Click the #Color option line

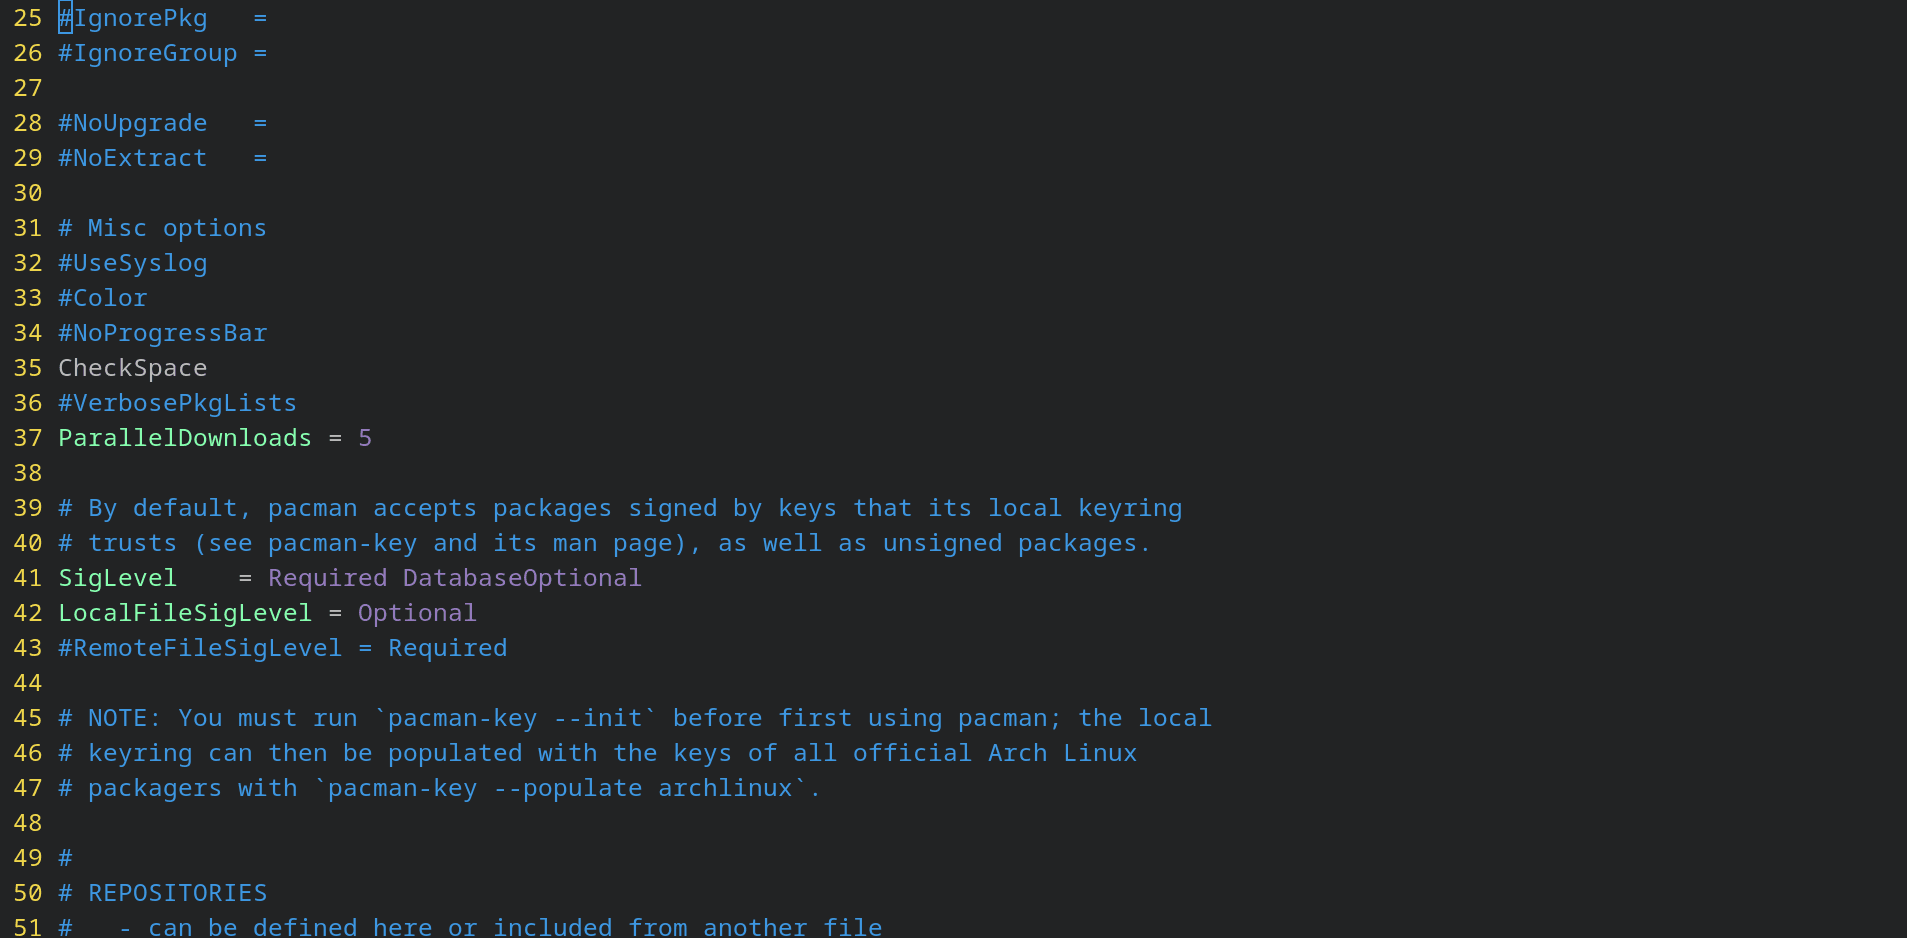102,298
